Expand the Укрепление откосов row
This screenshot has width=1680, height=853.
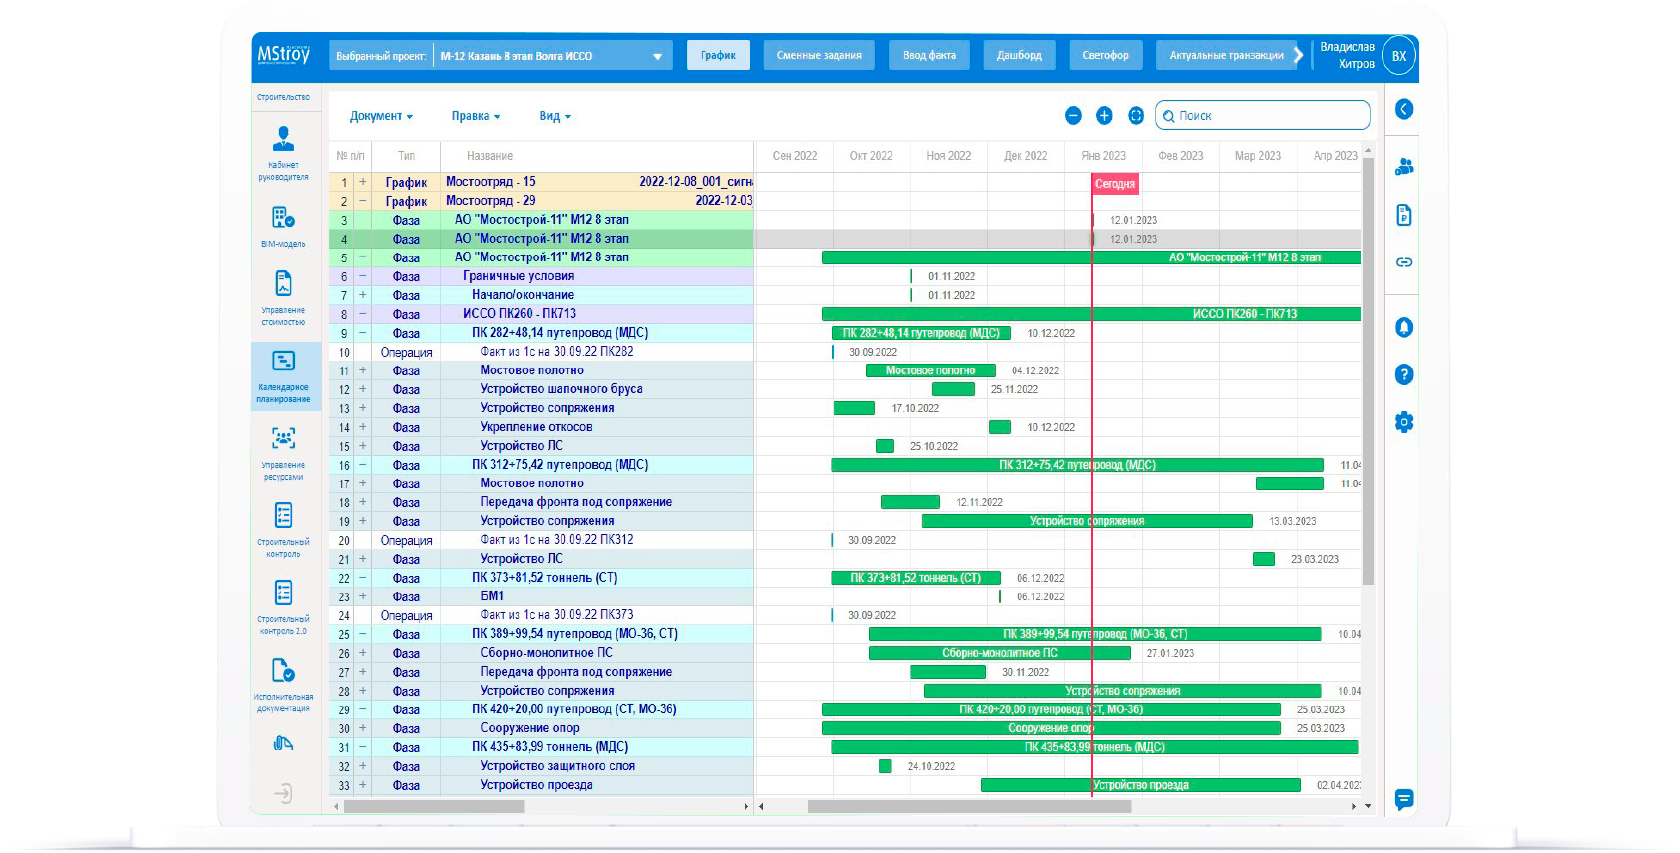tap(363, 427)
